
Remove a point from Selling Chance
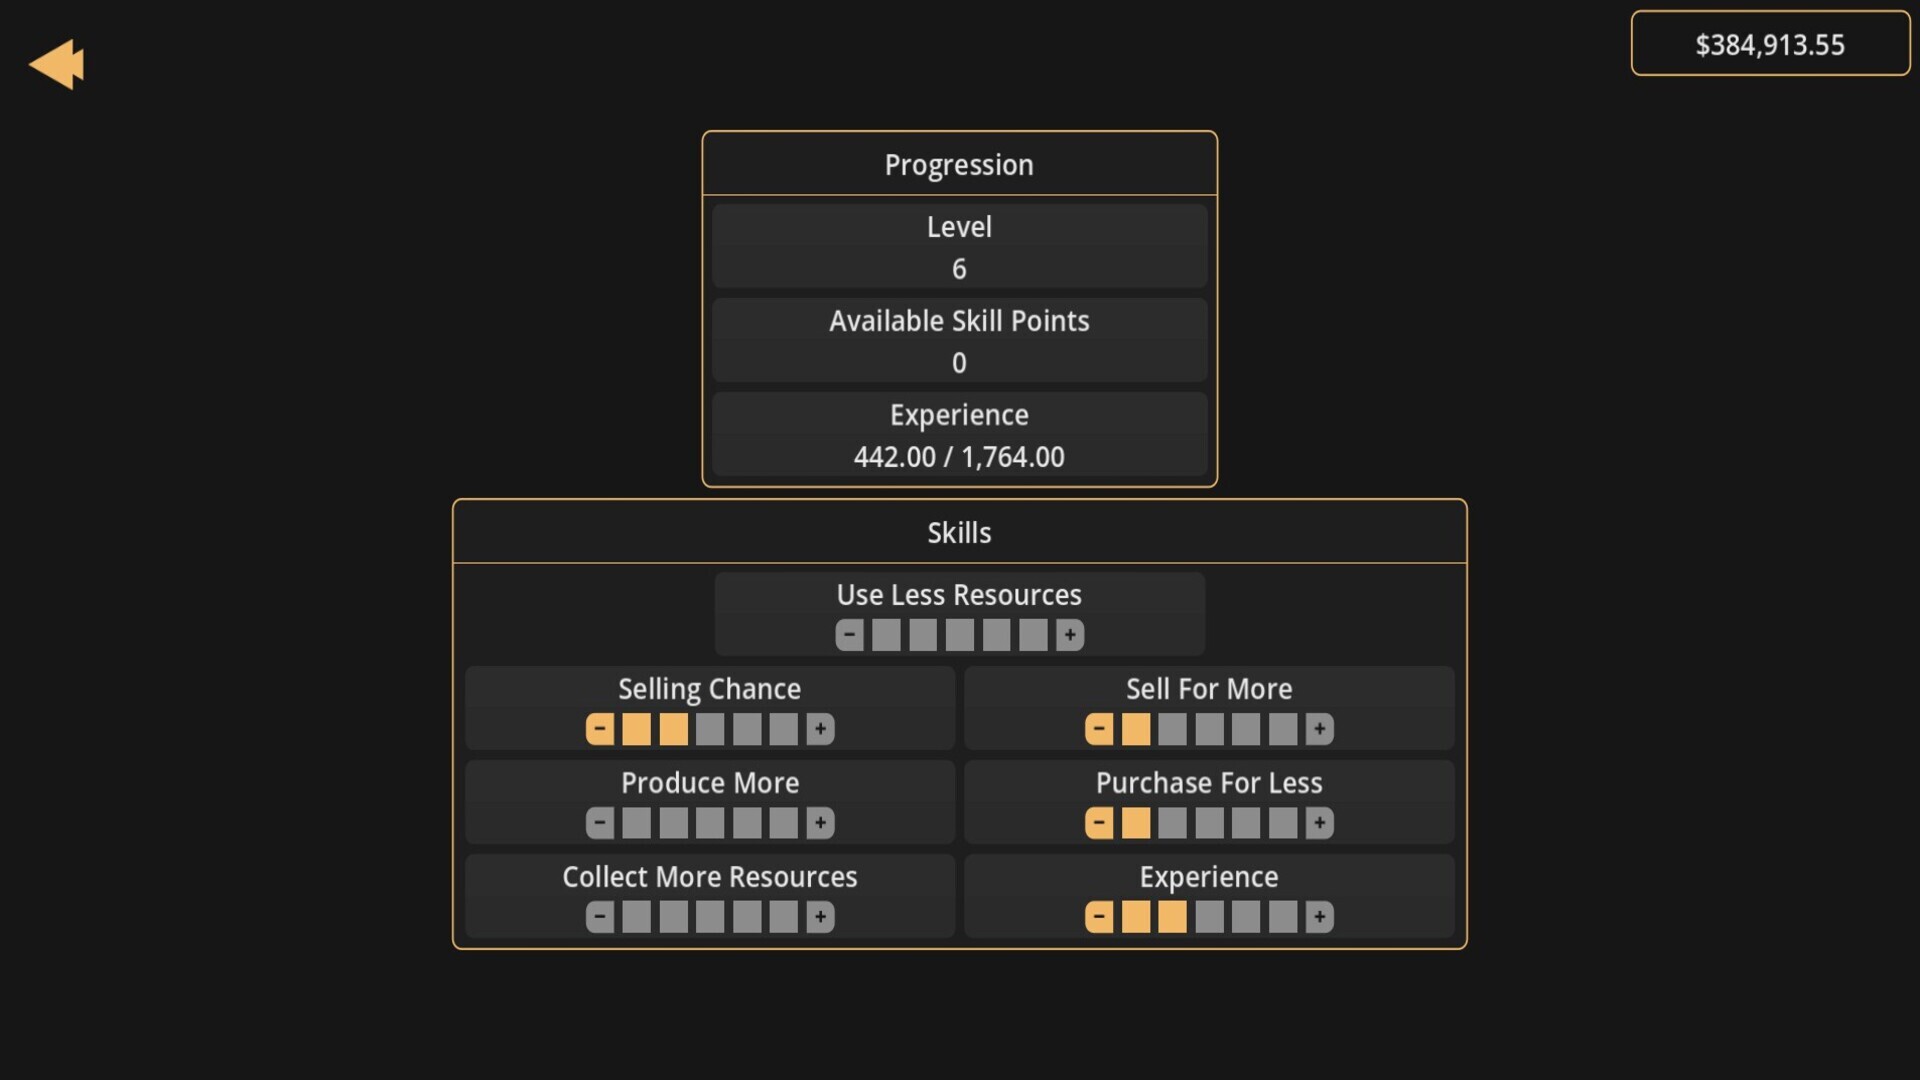click(x=599, y=729)
